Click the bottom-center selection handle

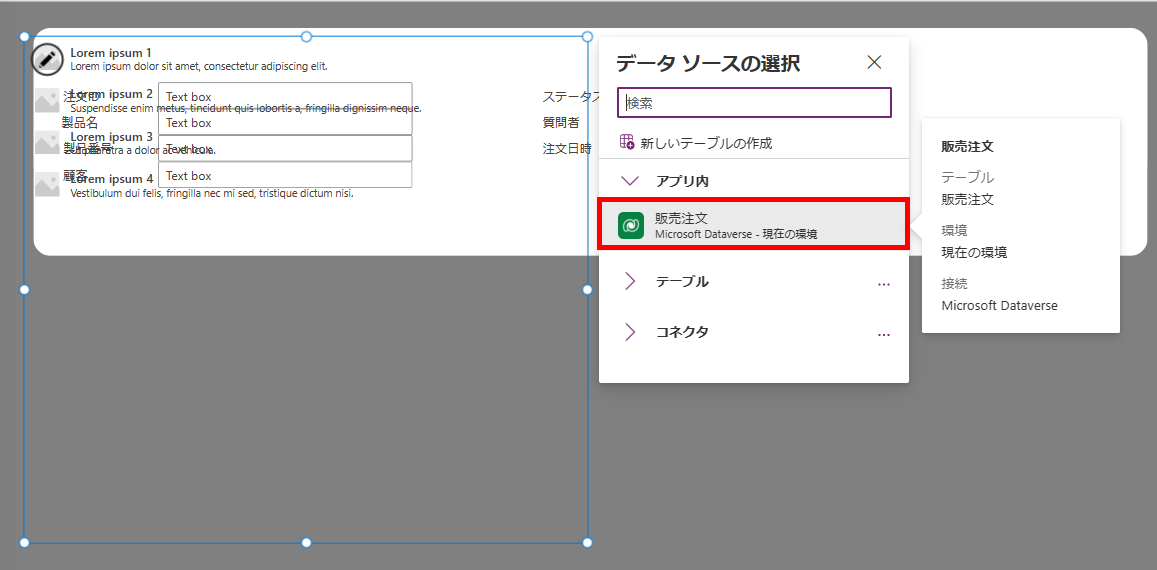306,543
